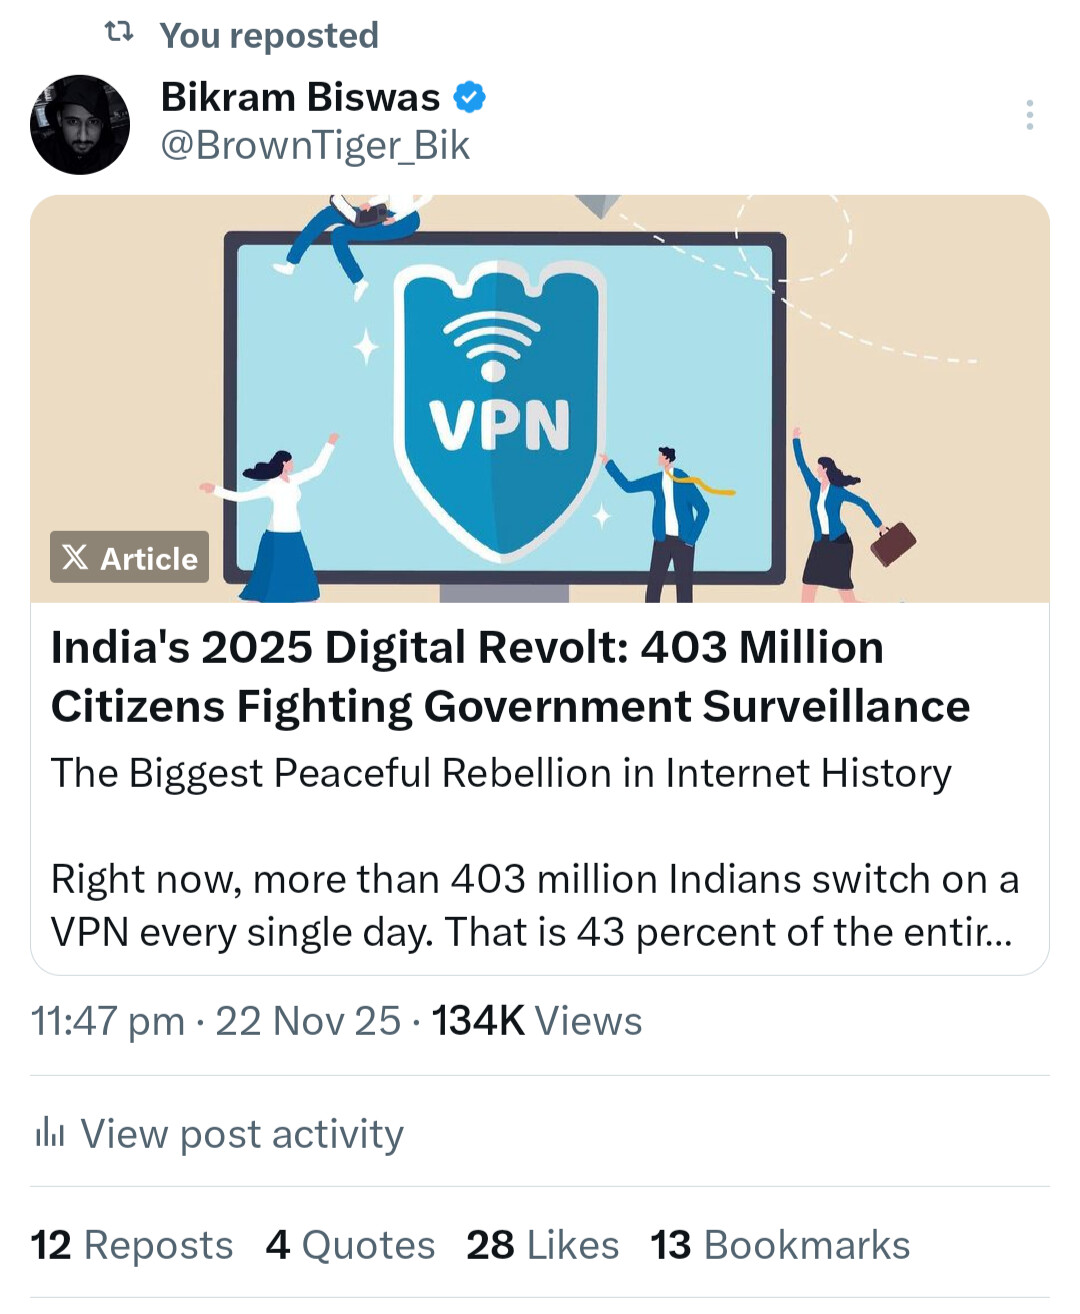Open the @BrownTiger_Bik handle

point(315,146)
